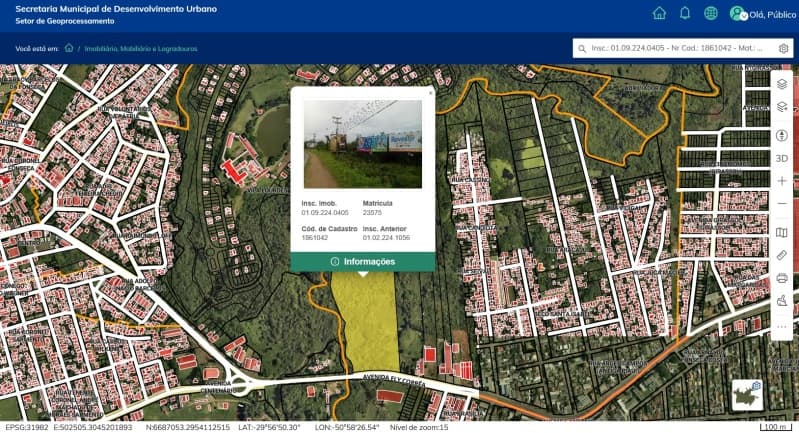799x433 pixels.
Task: Click 'Setor de Geoprocessamento' subtitle
Action: point(65,21)
